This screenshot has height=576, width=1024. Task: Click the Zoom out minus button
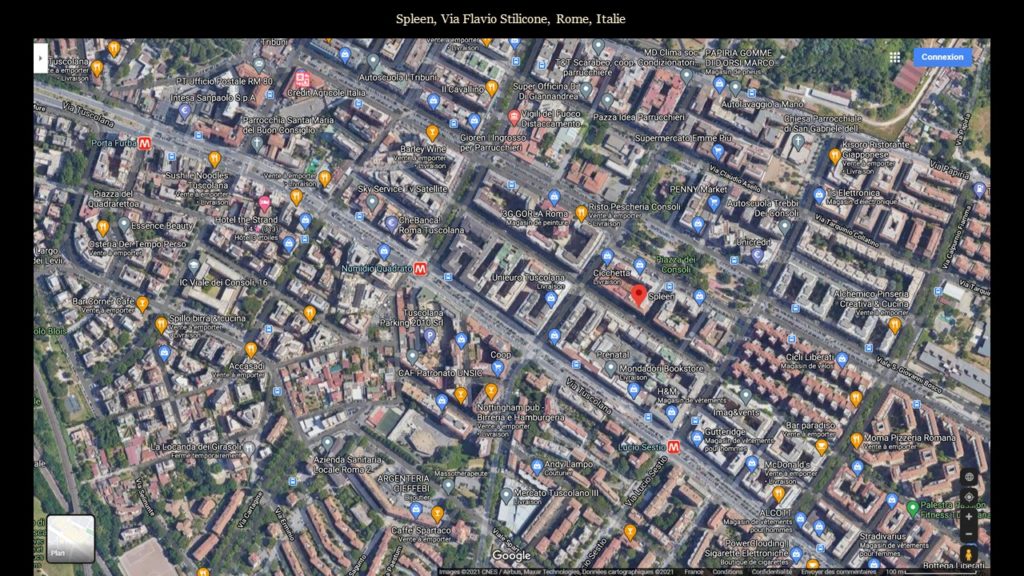pos(968,534)
